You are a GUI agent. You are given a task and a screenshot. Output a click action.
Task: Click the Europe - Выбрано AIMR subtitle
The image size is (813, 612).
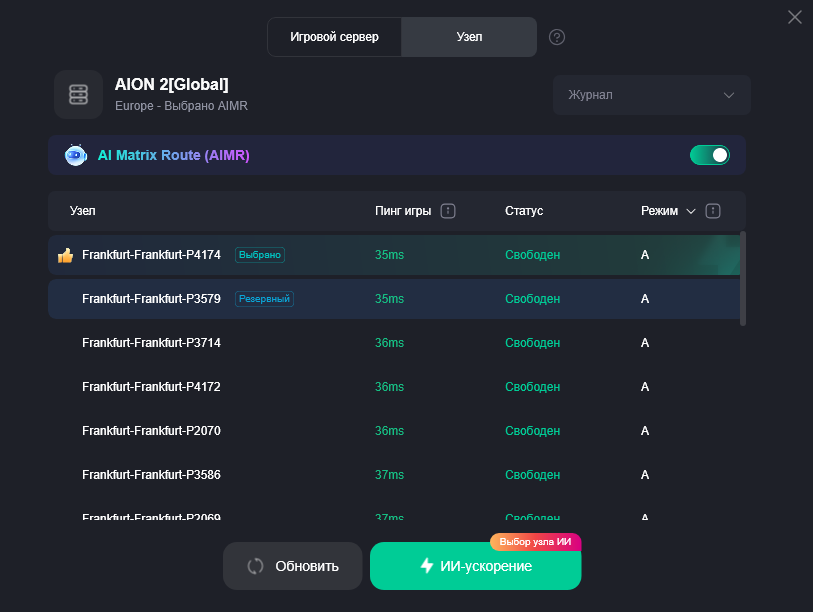click(181, 106)
